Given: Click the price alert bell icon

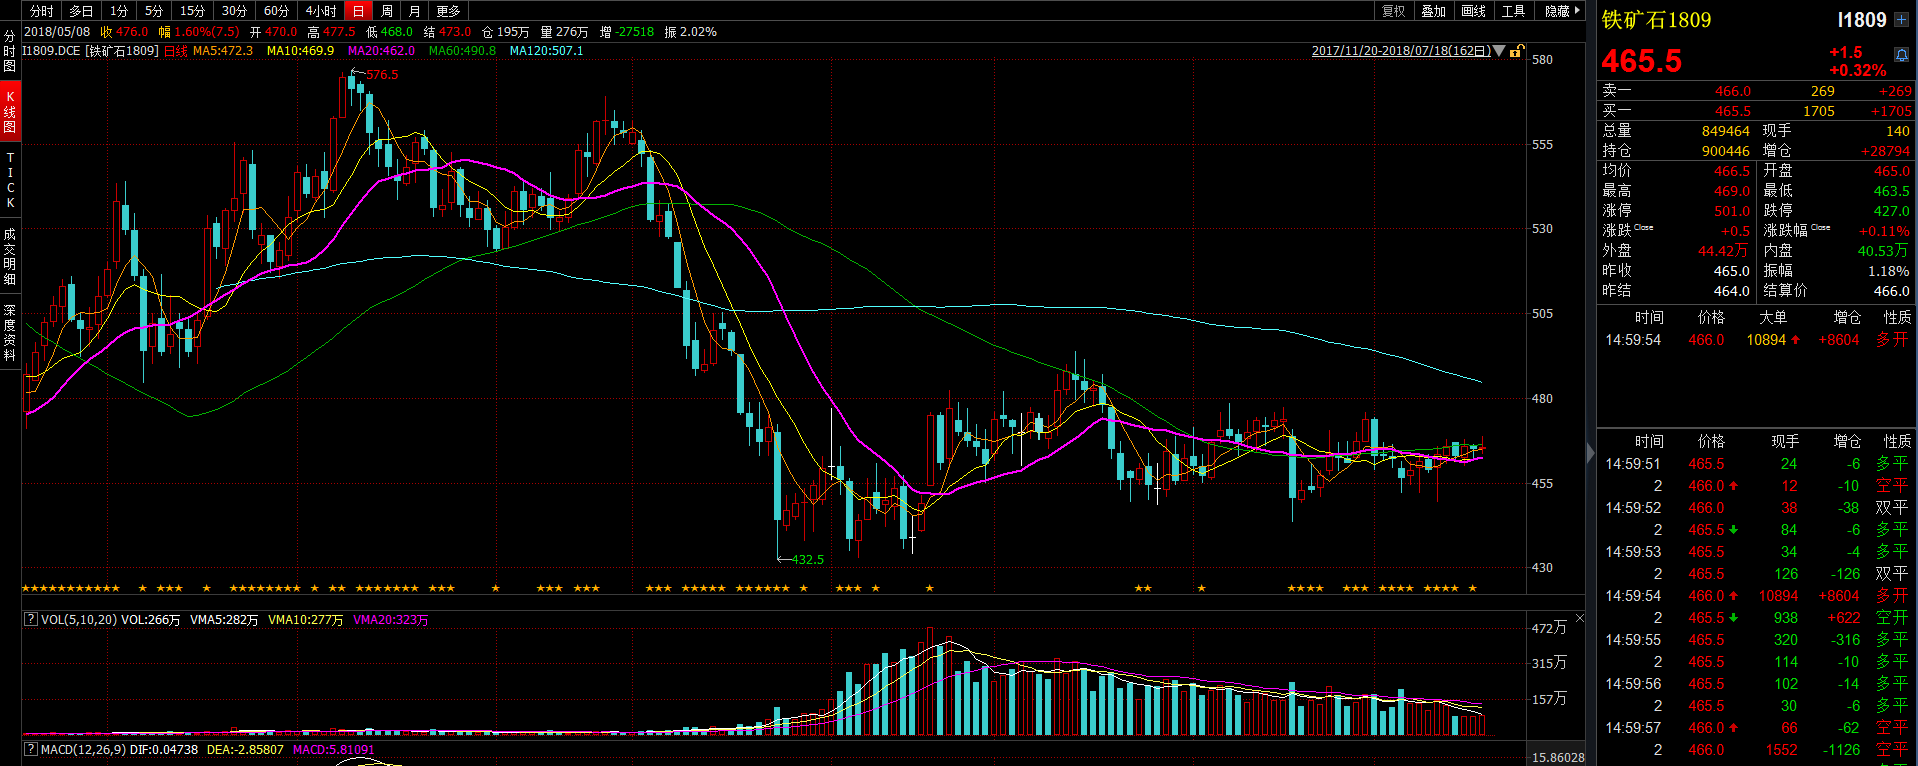Looking at the screenshot, I should pos(1901,54).
